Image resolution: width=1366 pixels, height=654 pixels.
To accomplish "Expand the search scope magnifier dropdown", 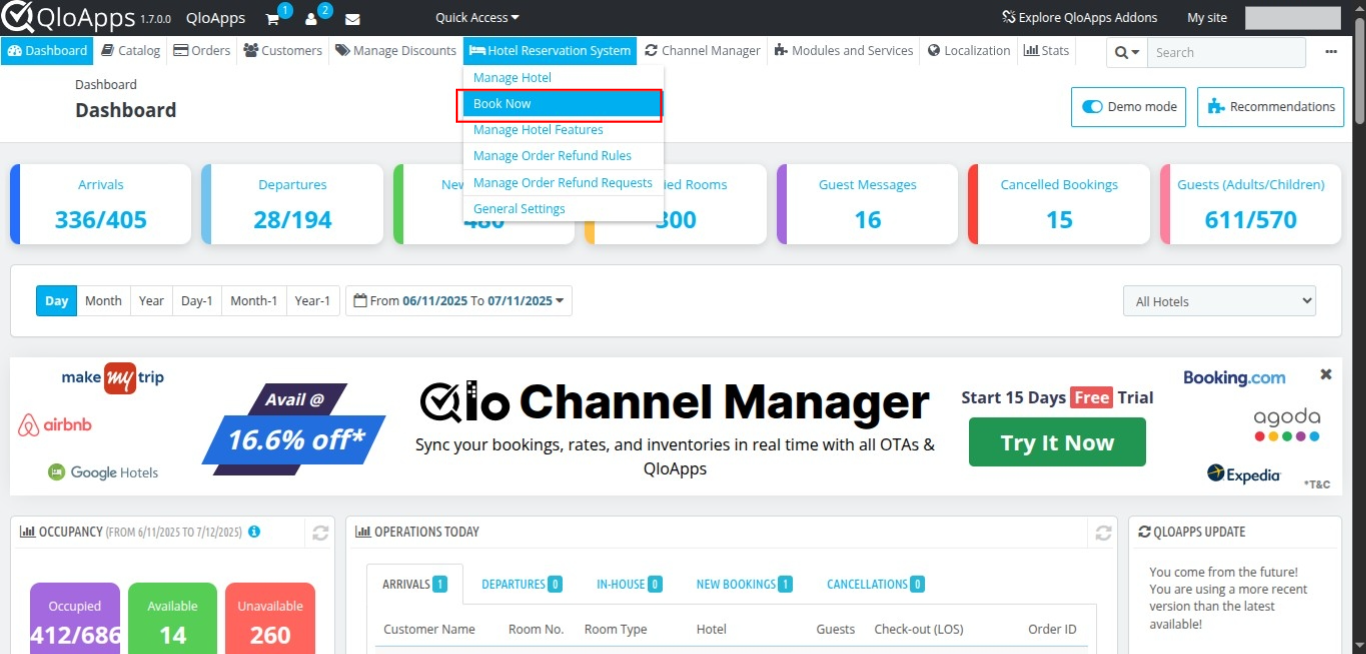I will click(1127, 53).
